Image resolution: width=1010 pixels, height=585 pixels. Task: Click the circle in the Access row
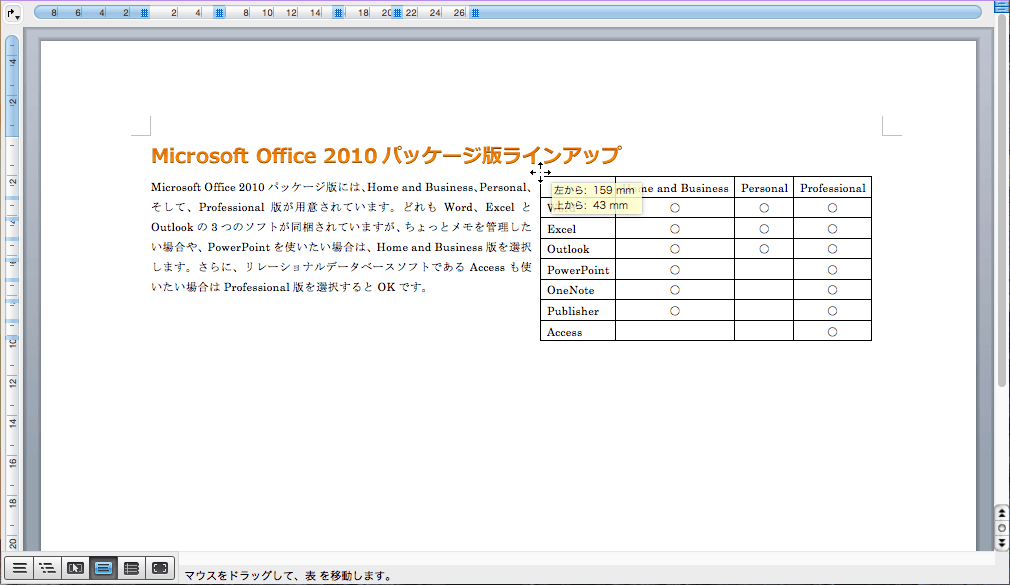(832, 332)
